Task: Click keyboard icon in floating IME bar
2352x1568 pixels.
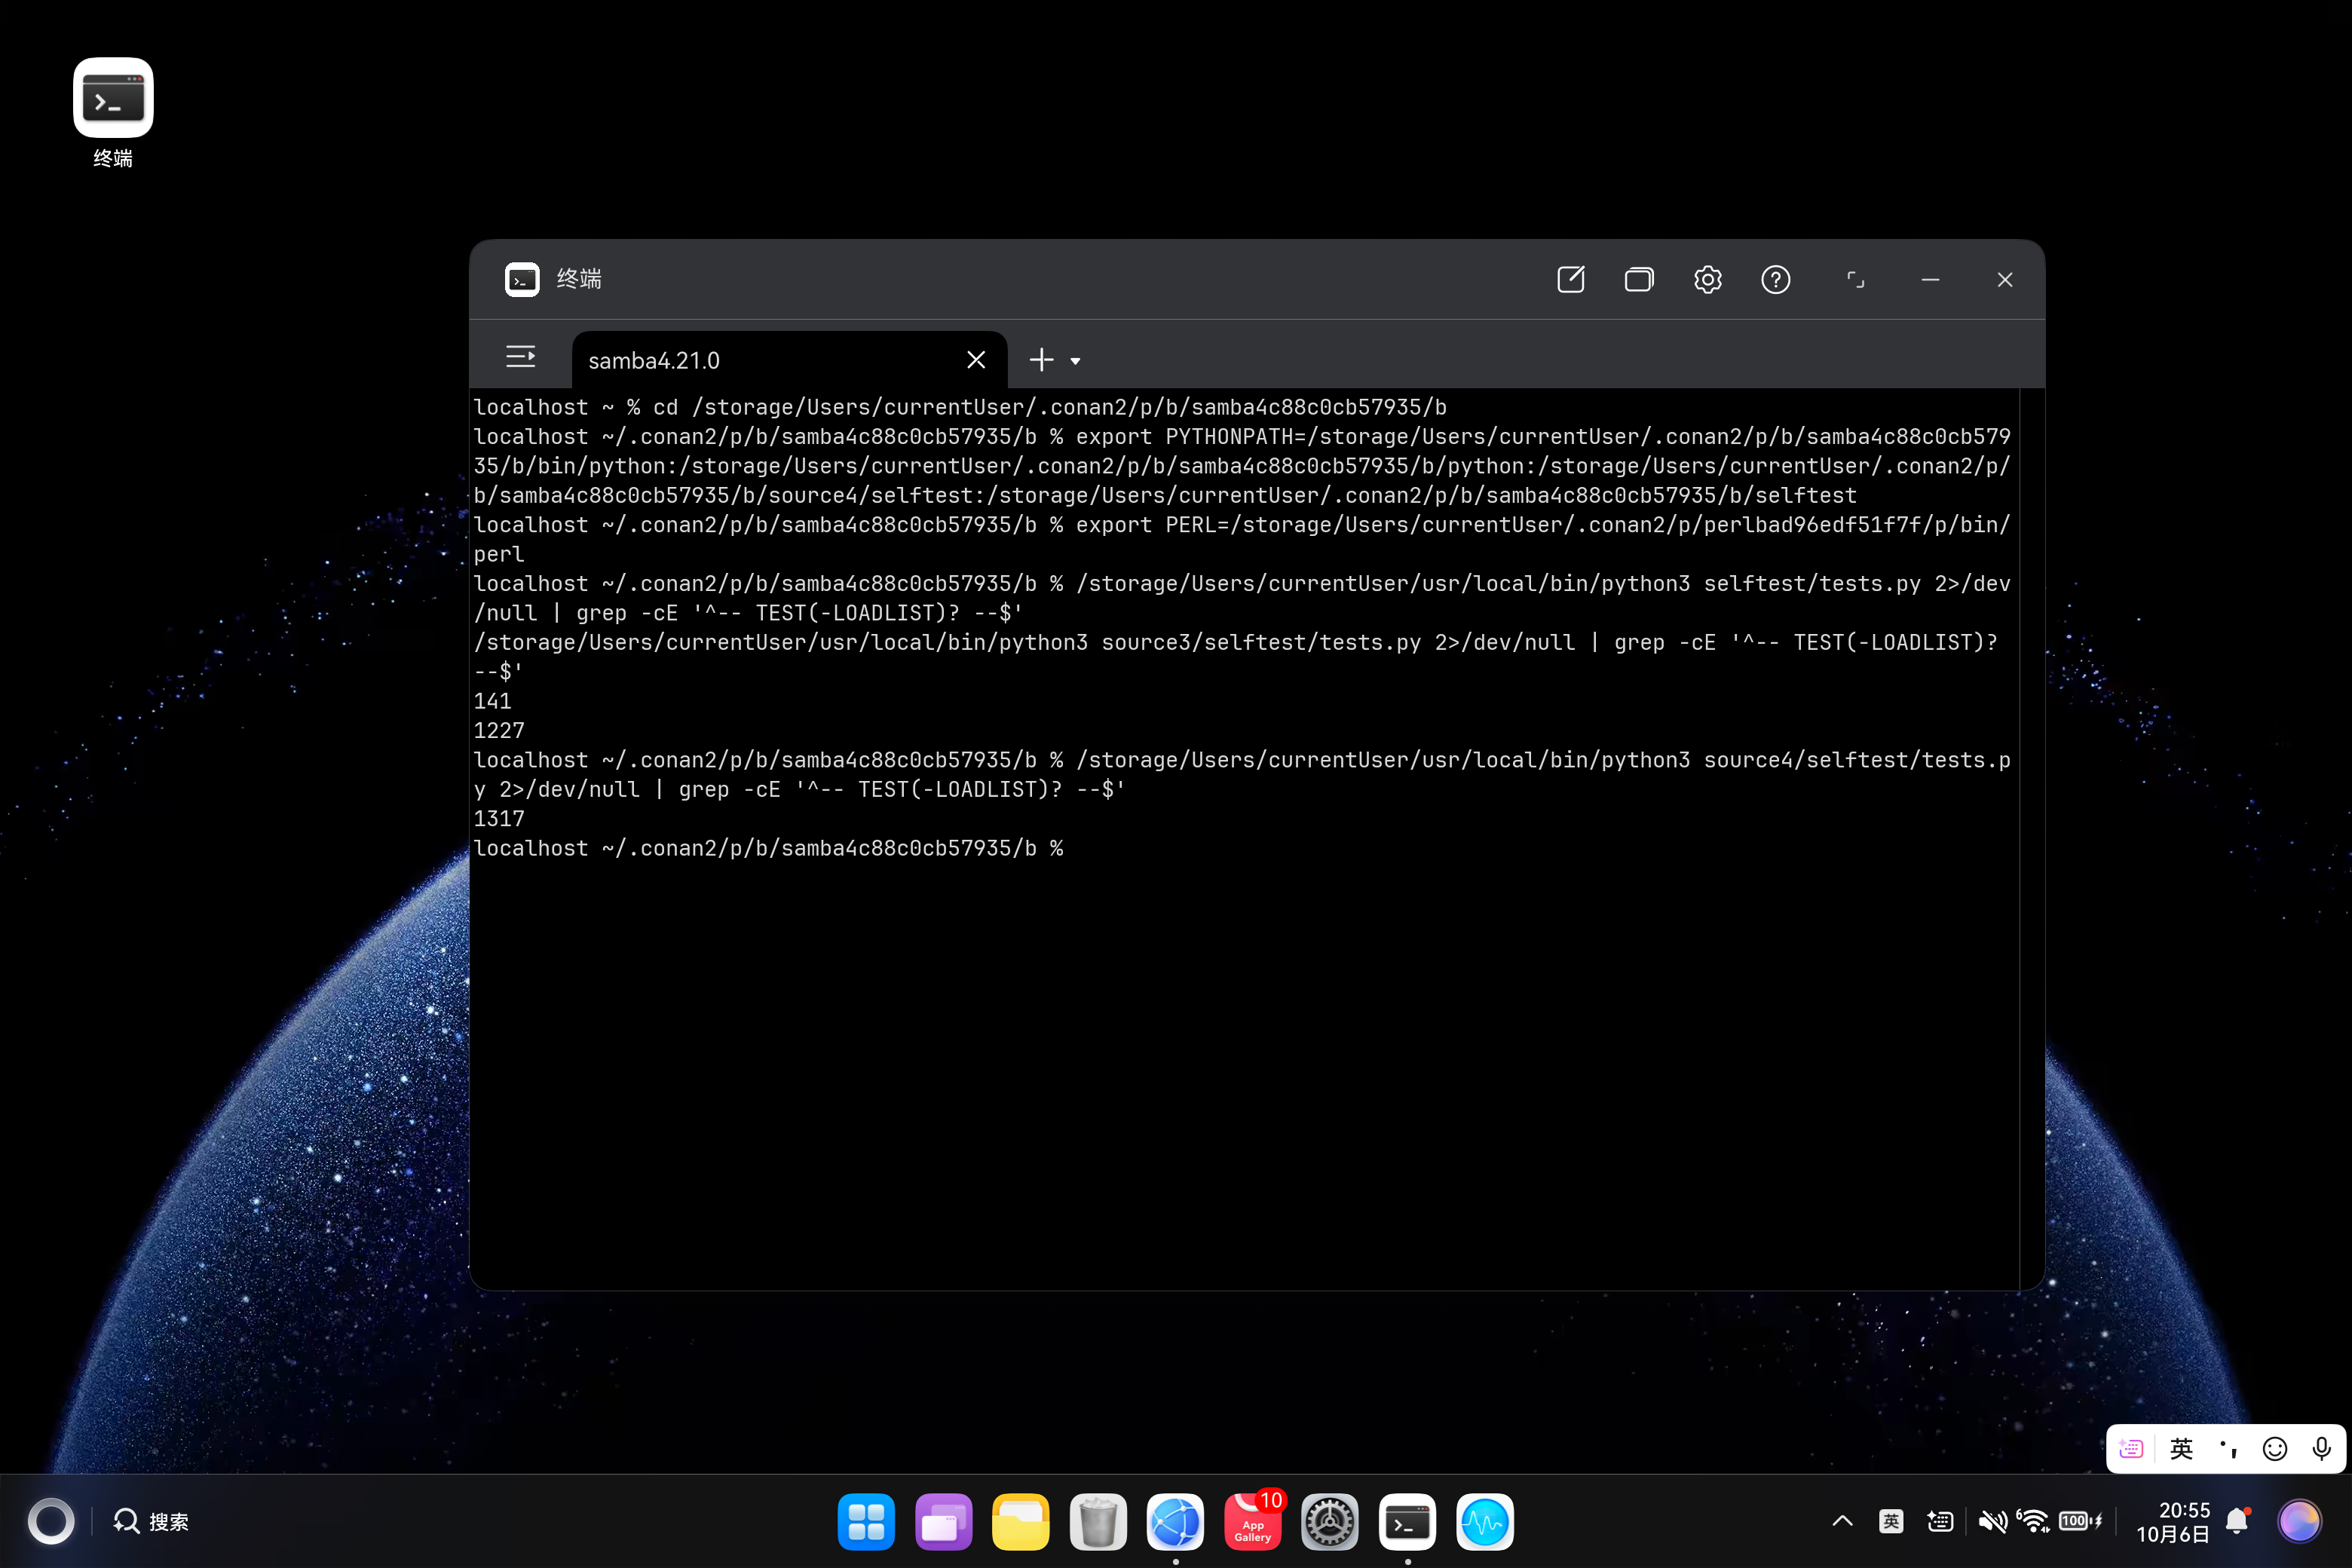Action: tap(2131, 1449)
